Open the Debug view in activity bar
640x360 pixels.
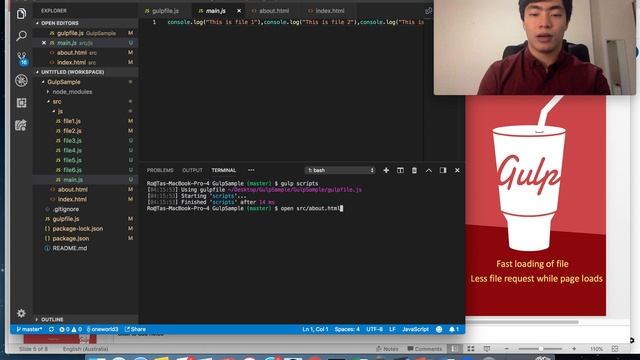tap(21, 80)
